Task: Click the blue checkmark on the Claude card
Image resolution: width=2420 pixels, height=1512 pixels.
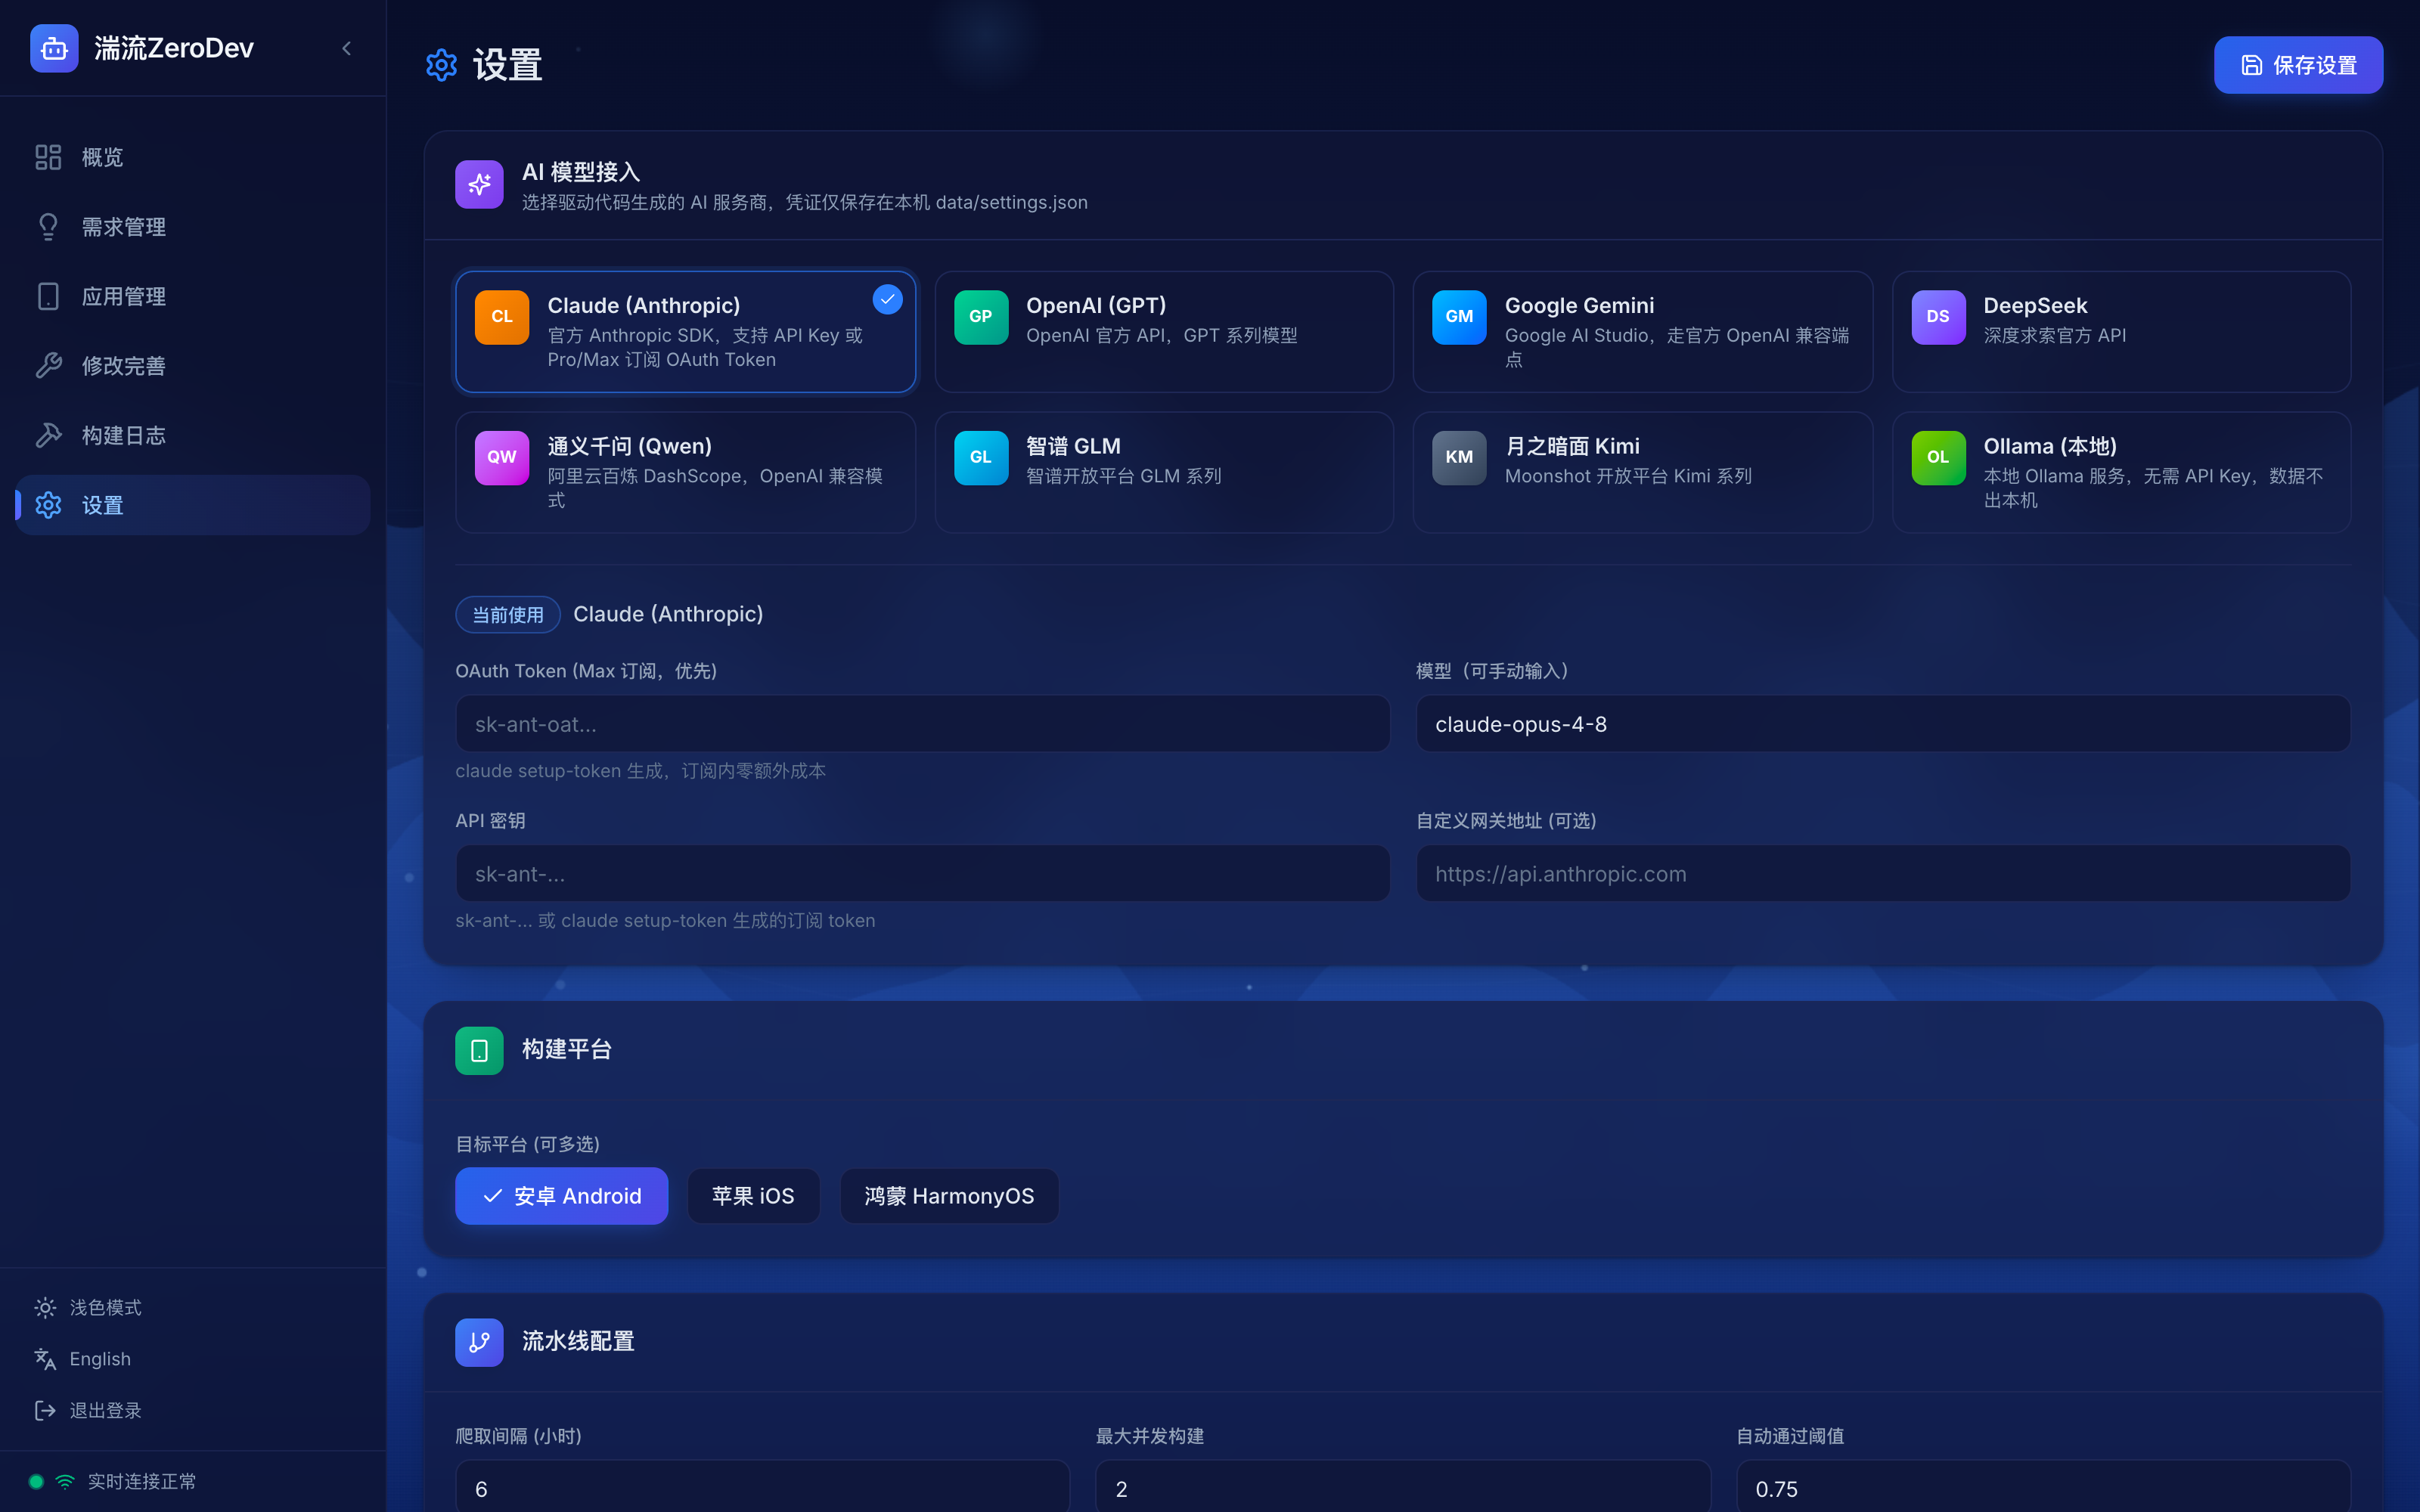Action: click(x=887, y=299)
